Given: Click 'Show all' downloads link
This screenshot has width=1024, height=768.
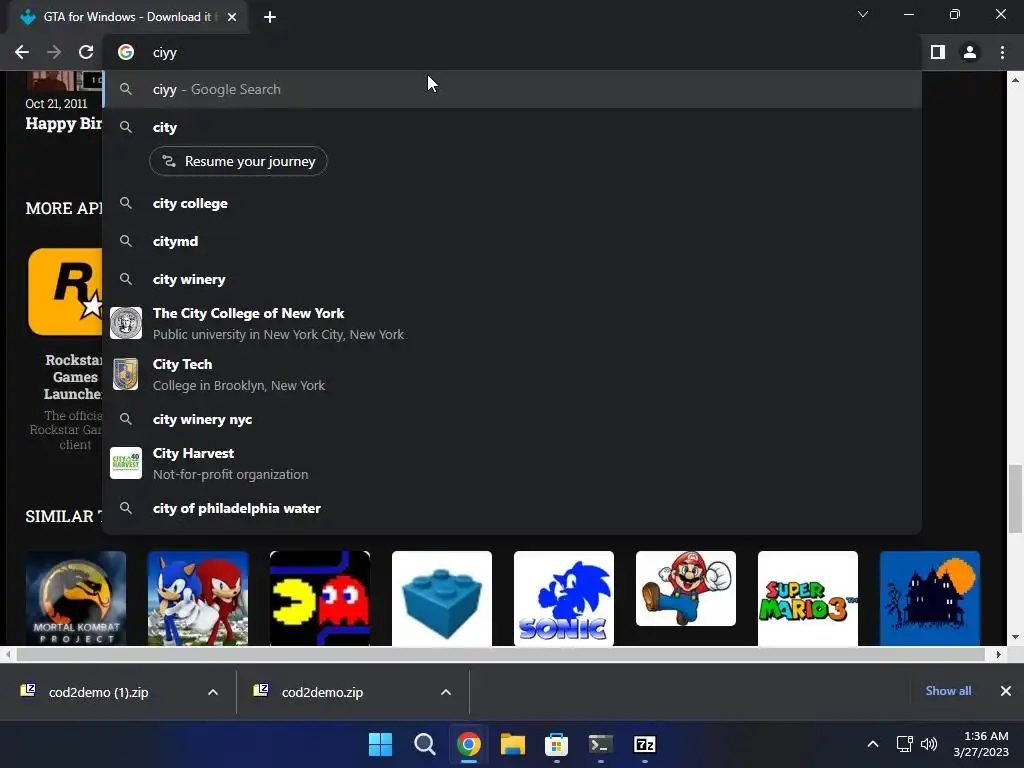Looking at the screenshot, I should [948, 691].
